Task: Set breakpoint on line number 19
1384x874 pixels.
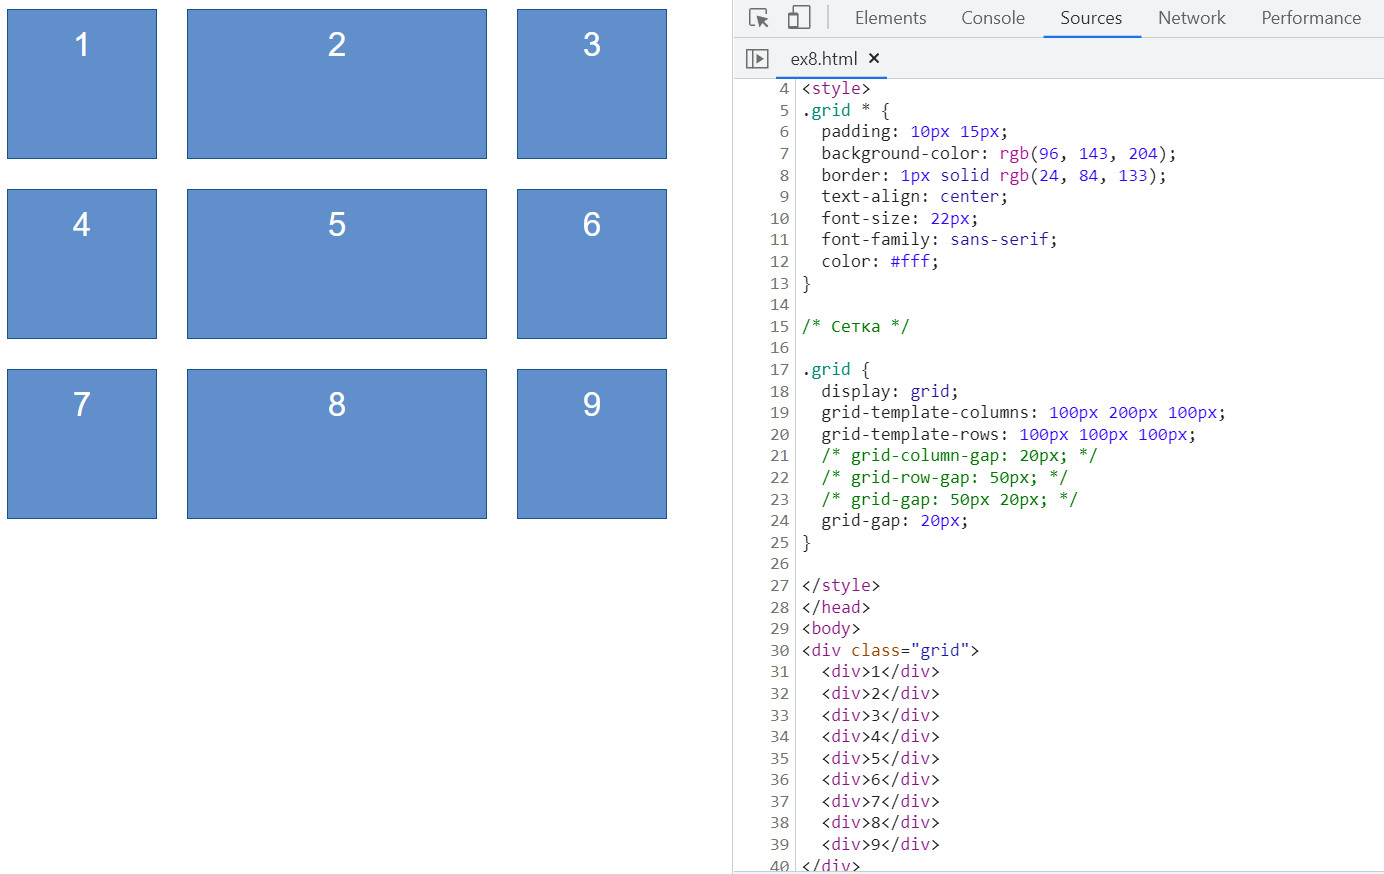Action: (x=779, y=413)
